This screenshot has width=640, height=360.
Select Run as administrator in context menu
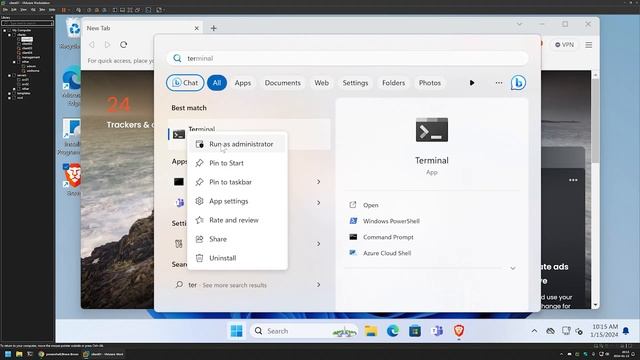(237, 144)
